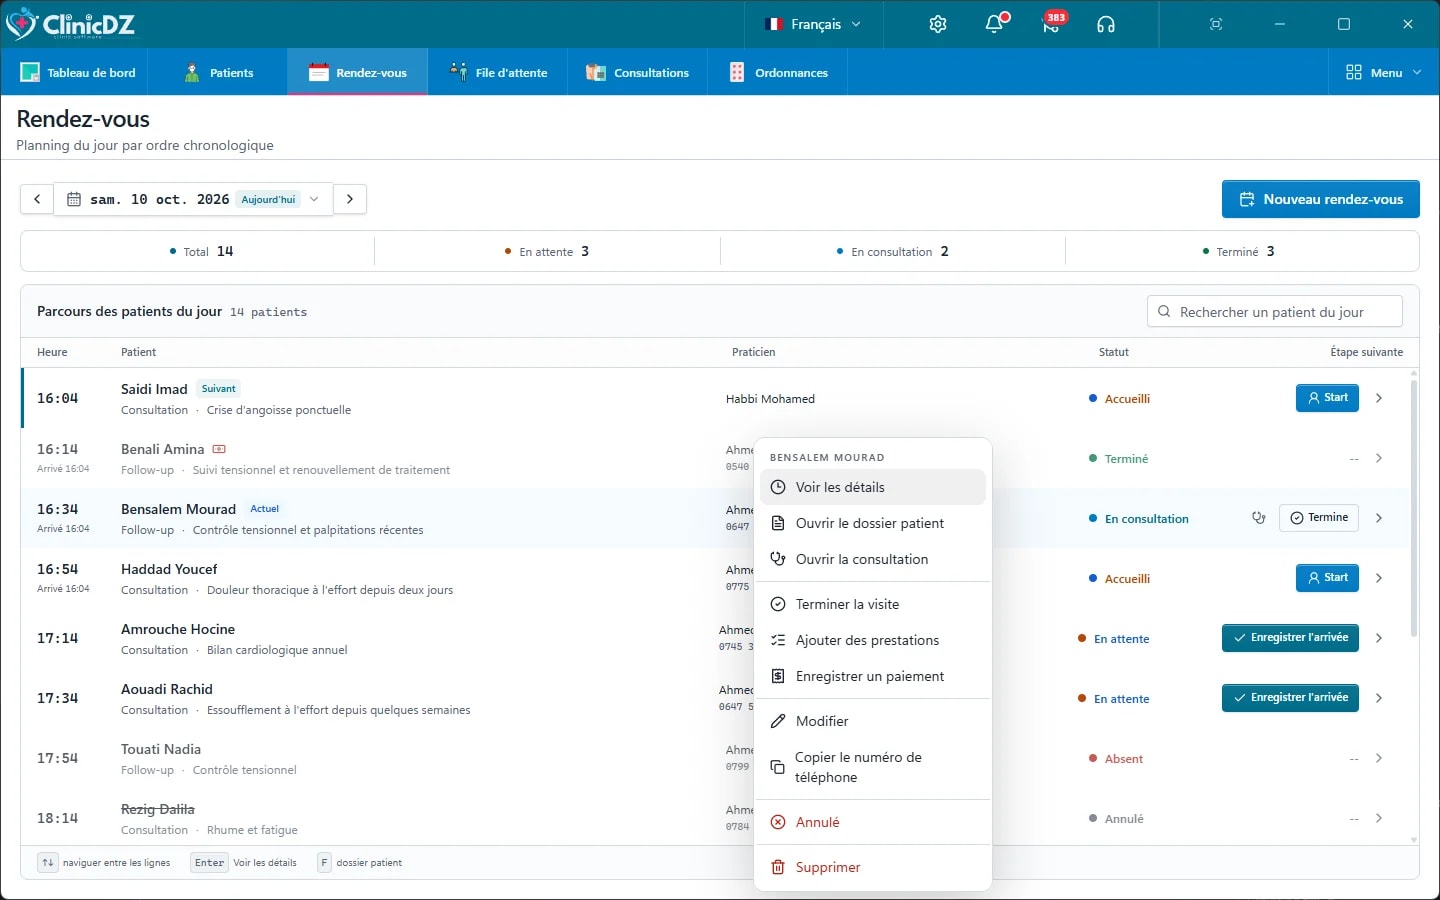Click the stethoscope icon in Bensalem Mourad's row
Screen dimensions: 1440x900
click(1259, 518)
